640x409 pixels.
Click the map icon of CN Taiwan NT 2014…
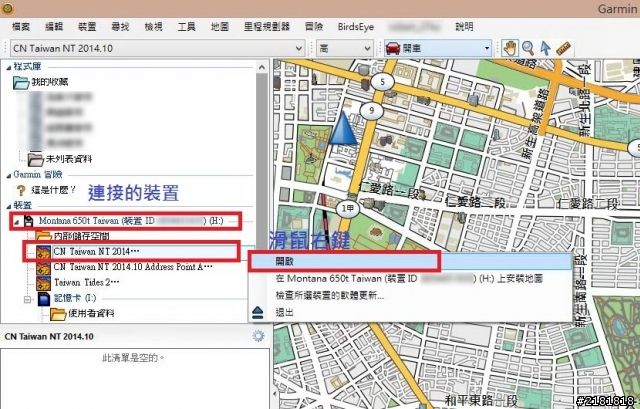(43, 252)
